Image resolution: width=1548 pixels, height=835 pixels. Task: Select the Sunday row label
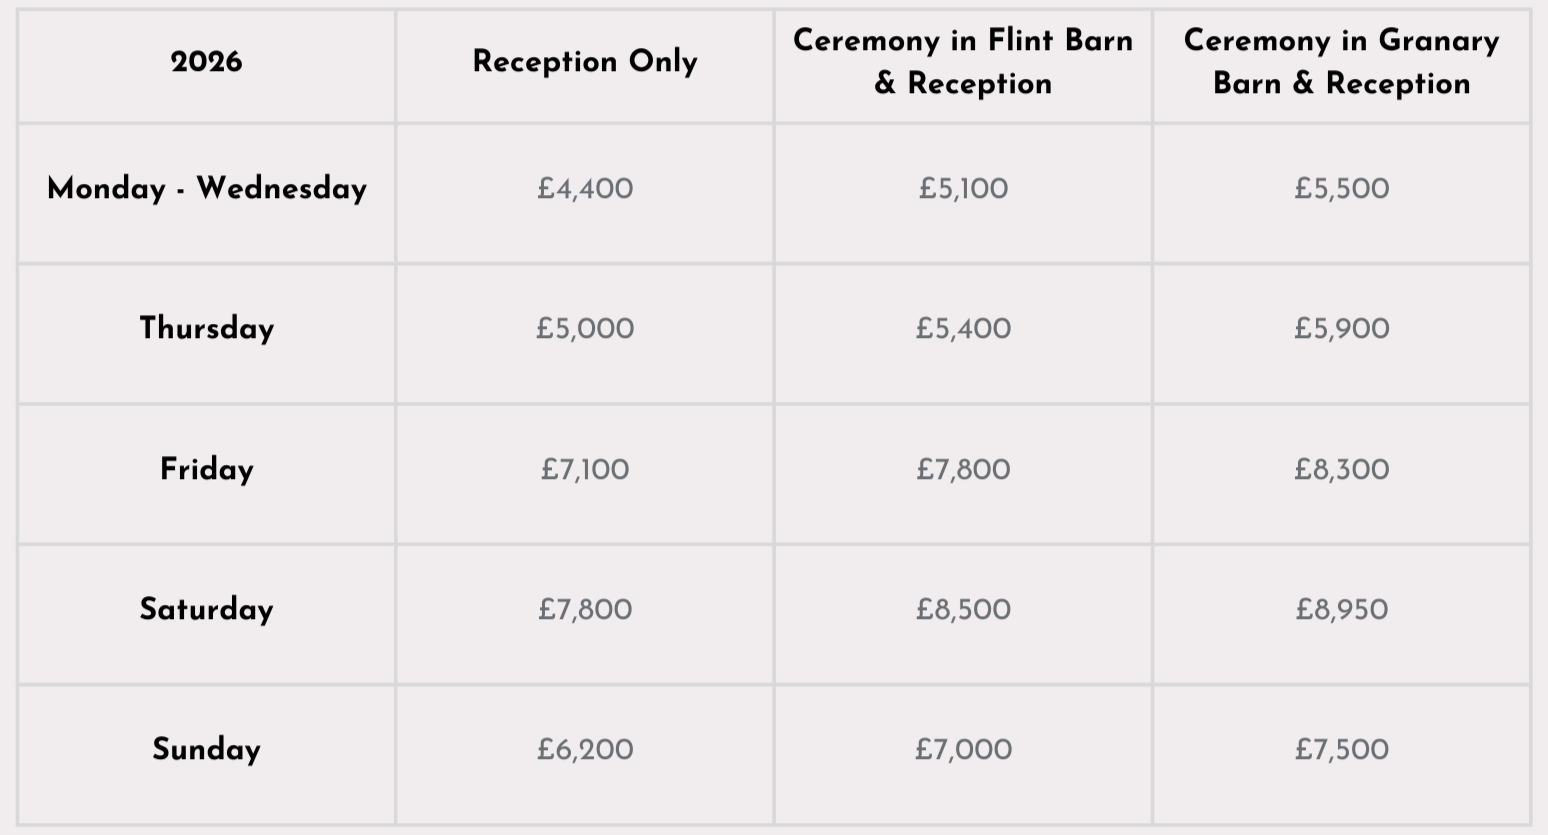click(207, 750)
